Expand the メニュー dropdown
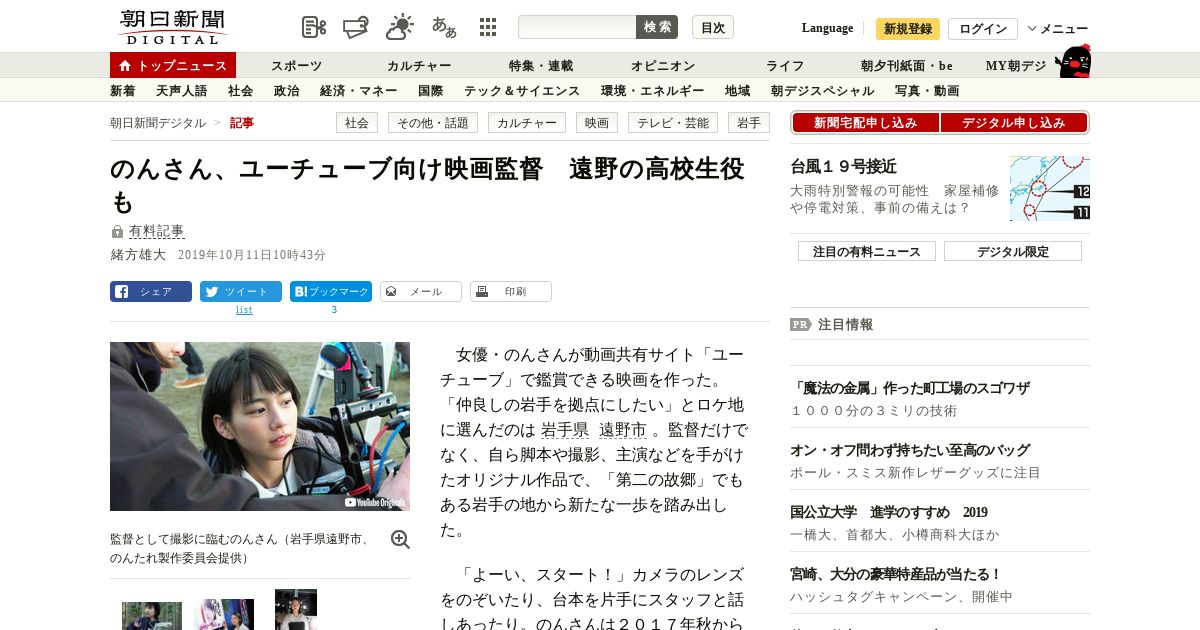Screen dimensions: 1200x630 click(1058, 29)
